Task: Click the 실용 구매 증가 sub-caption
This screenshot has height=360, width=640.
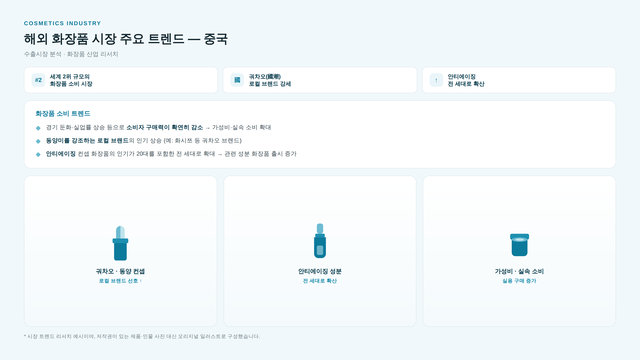Action: [519, 281]
